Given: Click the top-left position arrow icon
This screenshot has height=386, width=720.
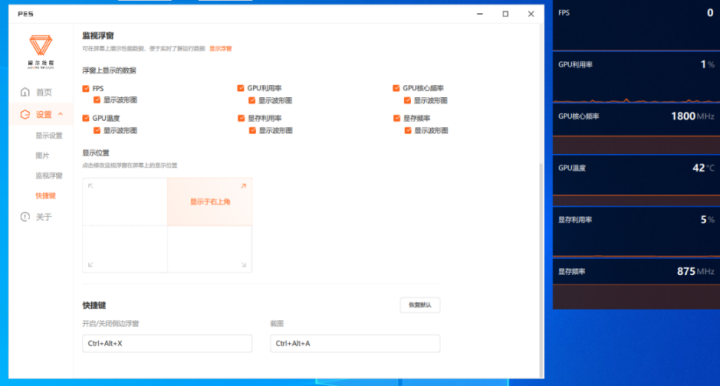Looking at the screenshot, I should coord(90,186).
